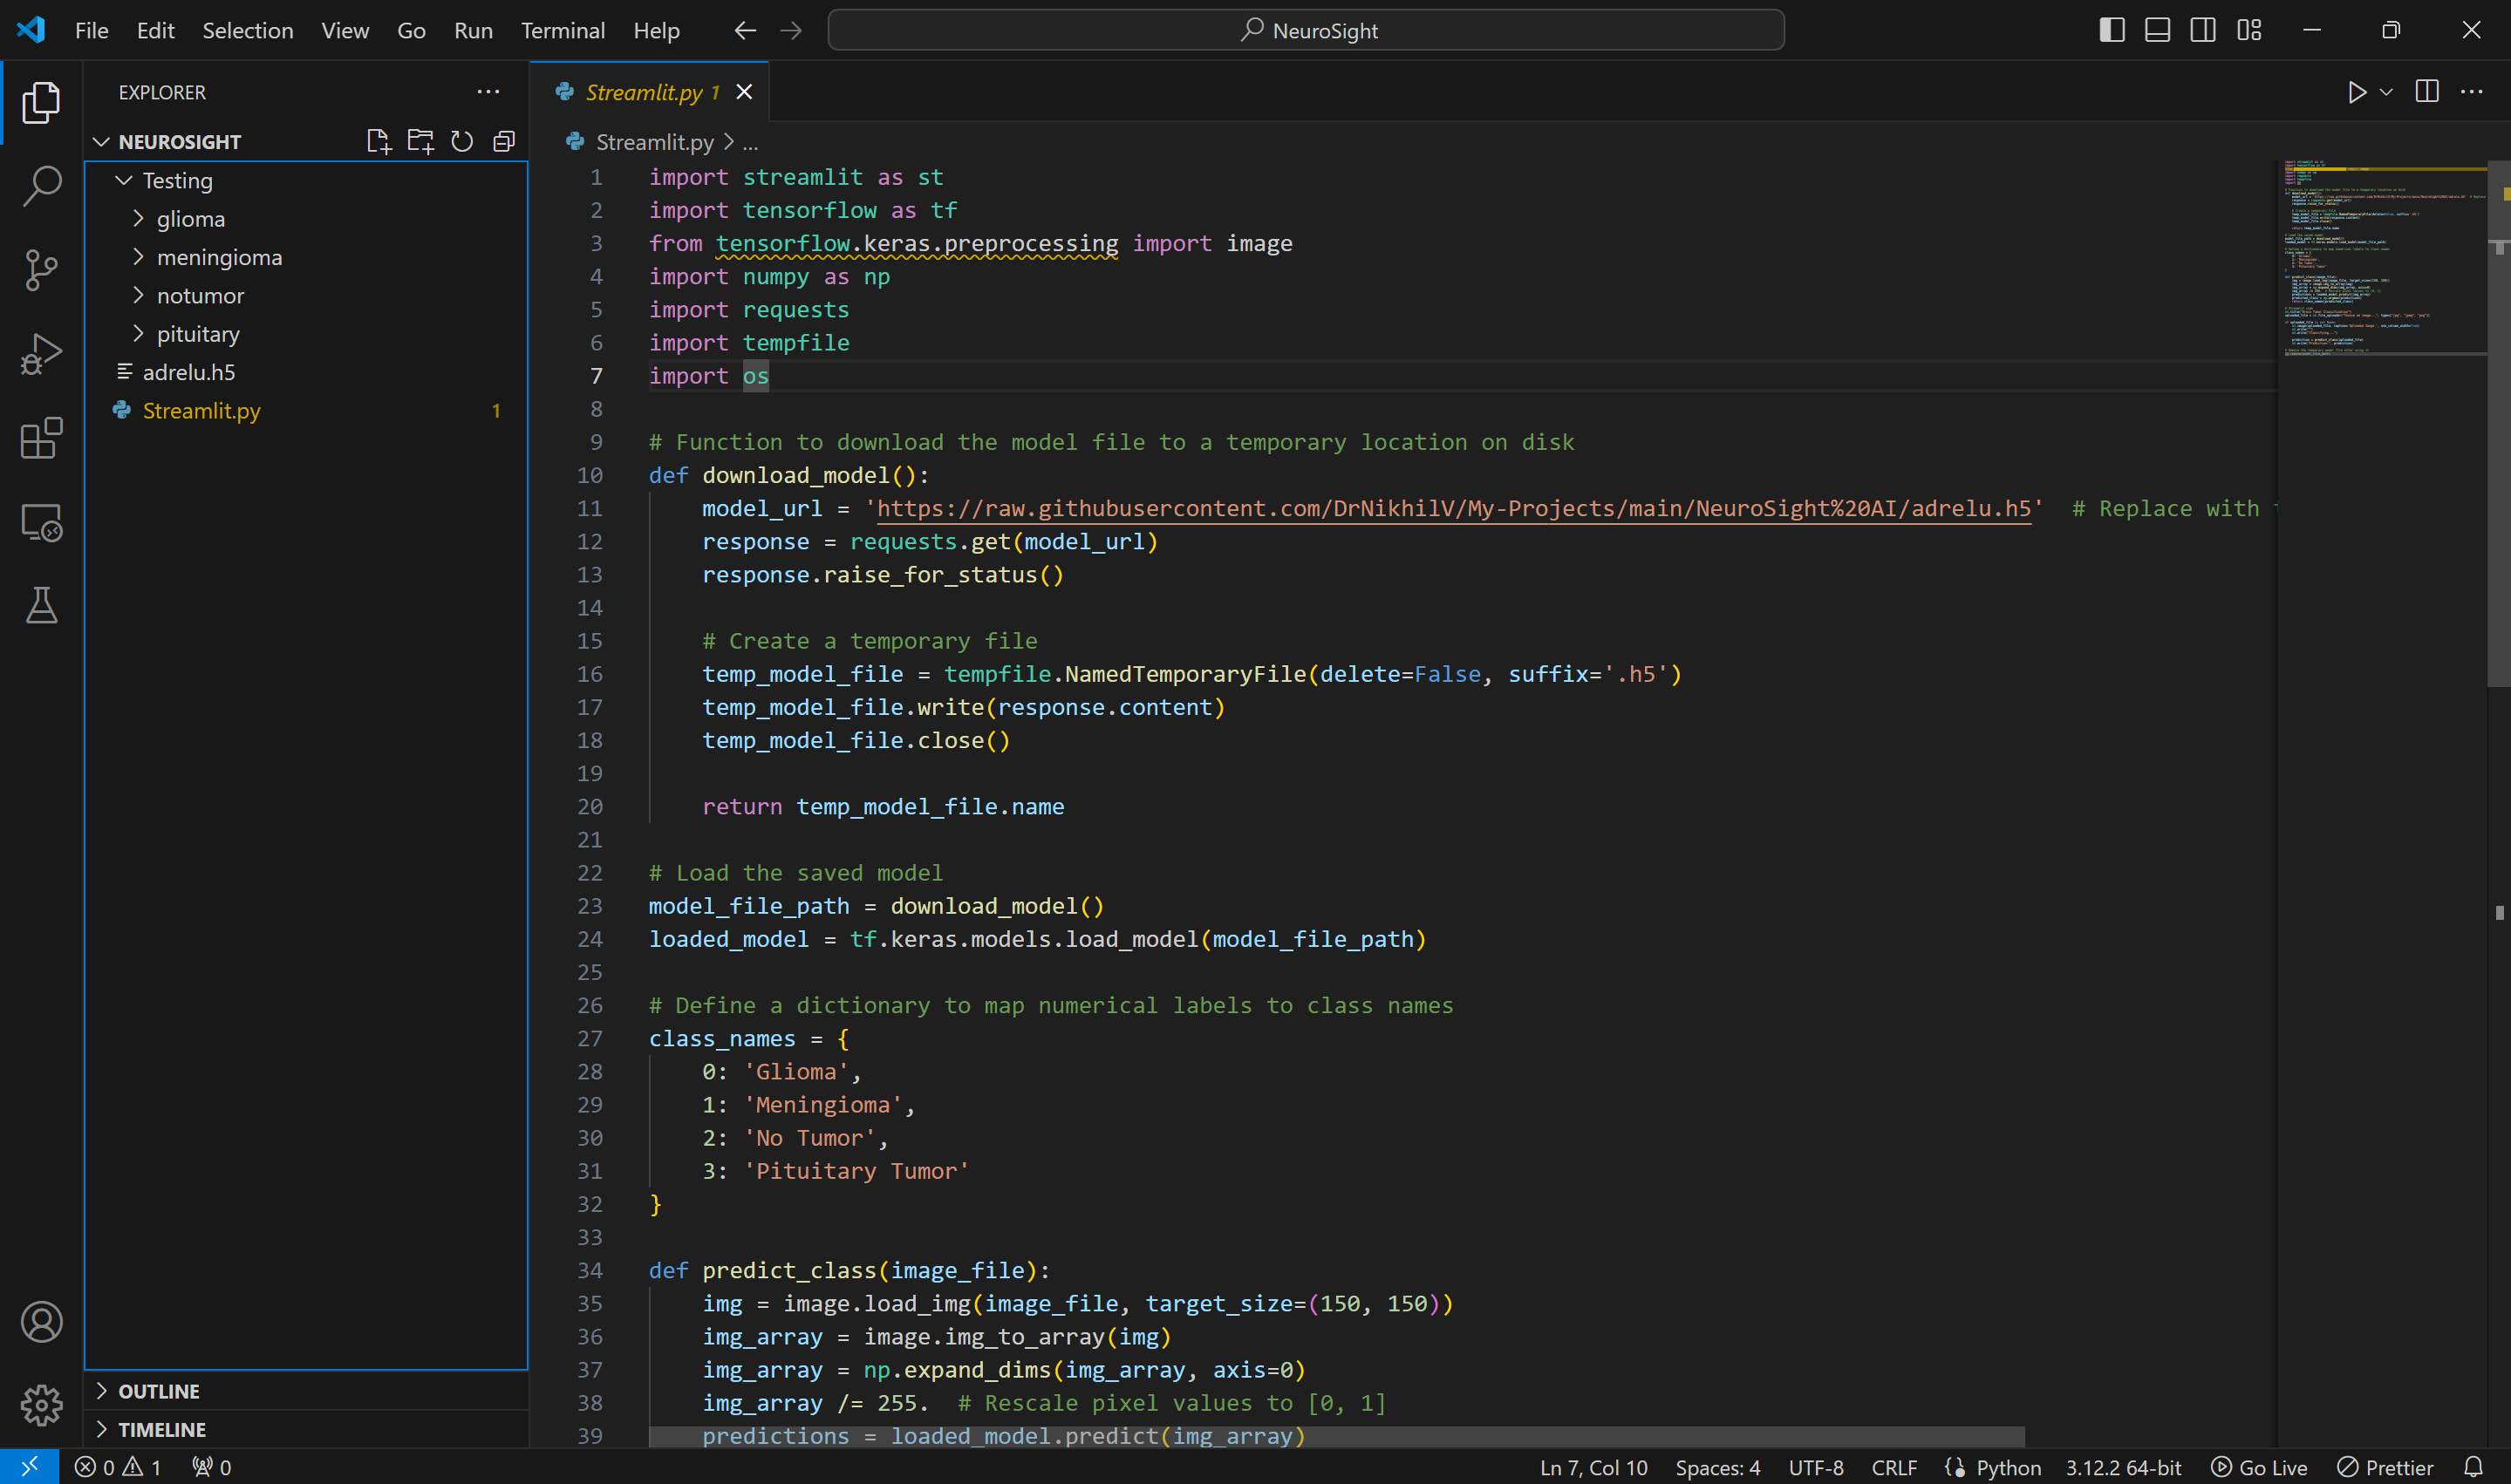The image size is (2511, 1484).
Task: Click the minimap code overview
Action: click(2380, 255)
